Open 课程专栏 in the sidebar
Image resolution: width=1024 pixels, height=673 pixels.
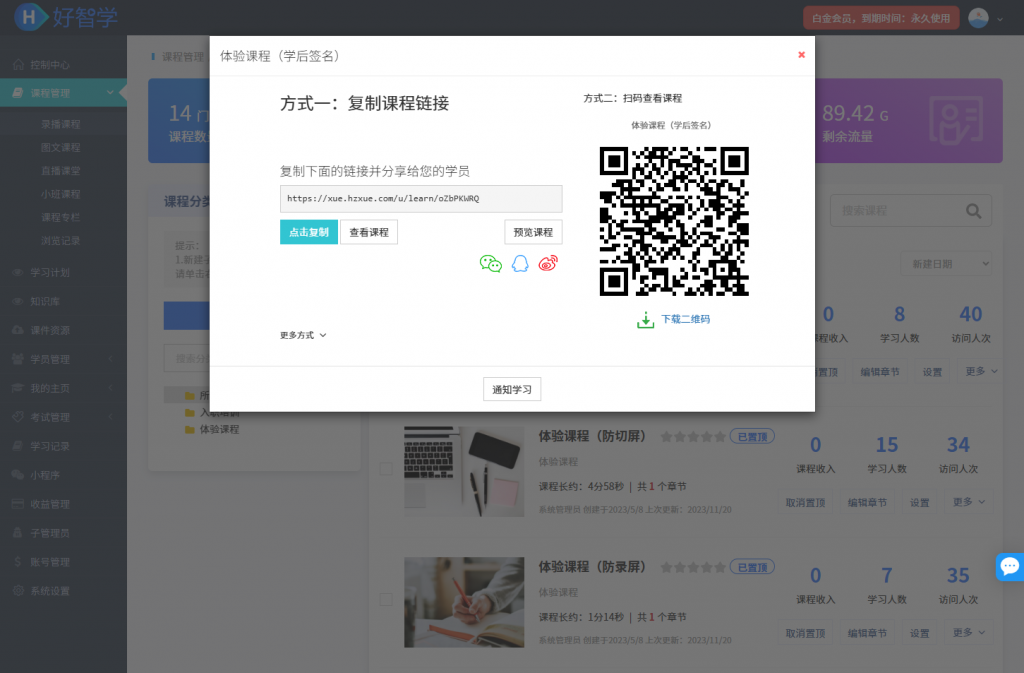pyautogui.click(x=61, y=217)
